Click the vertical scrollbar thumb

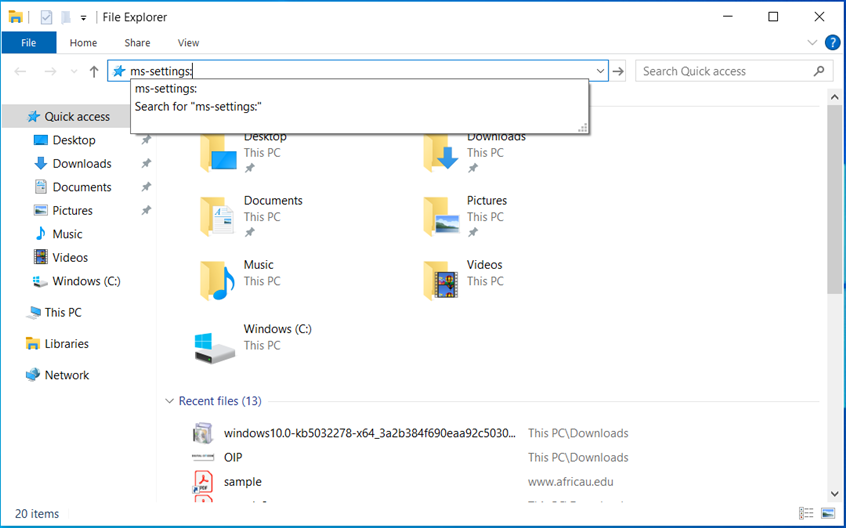[835, 200]
